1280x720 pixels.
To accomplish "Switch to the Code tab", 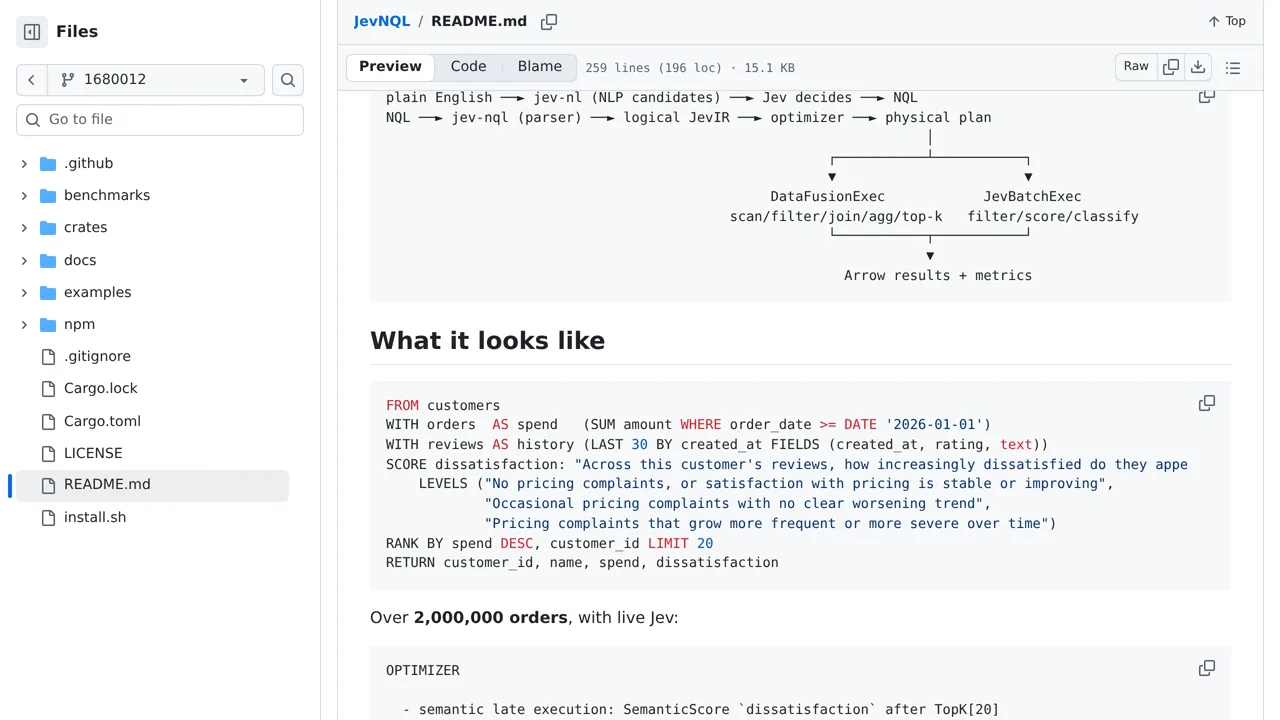I will 468,67.
